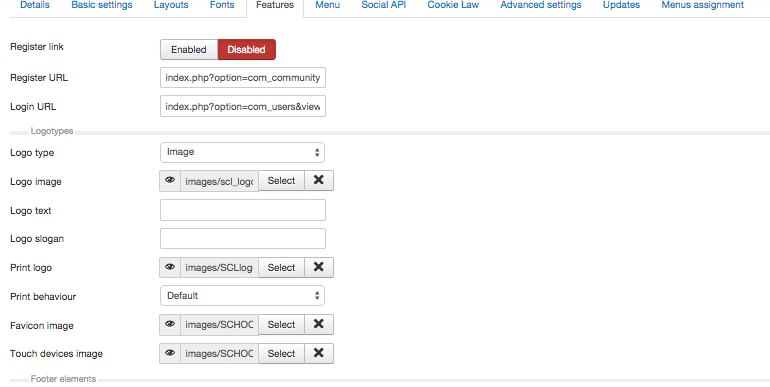This screenshot has width=770, height=387.
Task: Click the Touch devices image label
Action: 56,354
